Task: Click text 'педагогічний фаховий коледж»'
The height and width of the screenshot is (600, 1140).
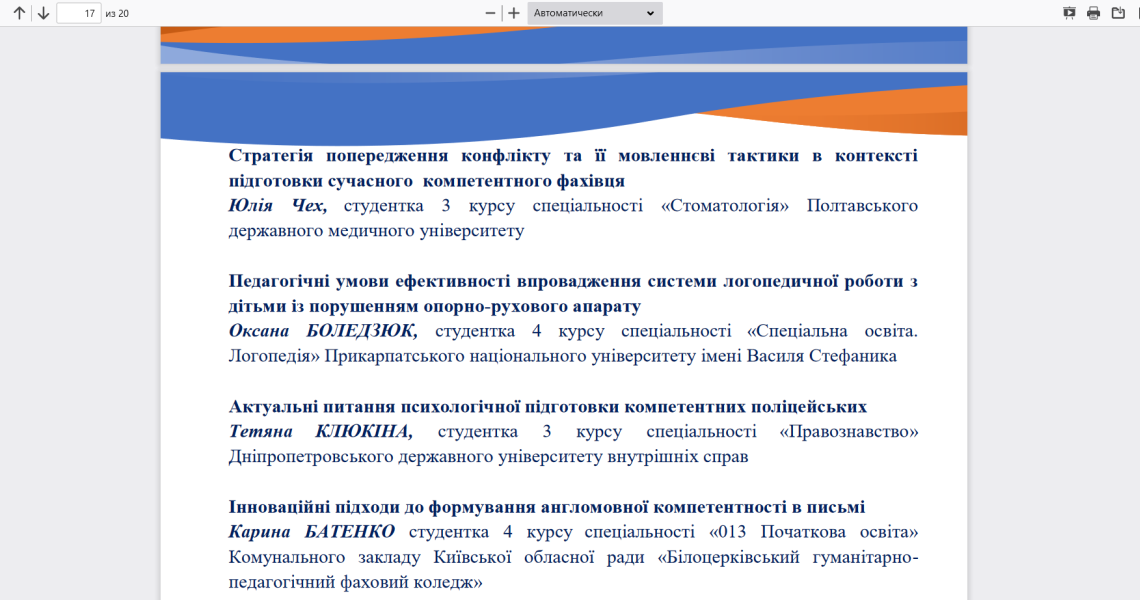Action: point(356,583)
